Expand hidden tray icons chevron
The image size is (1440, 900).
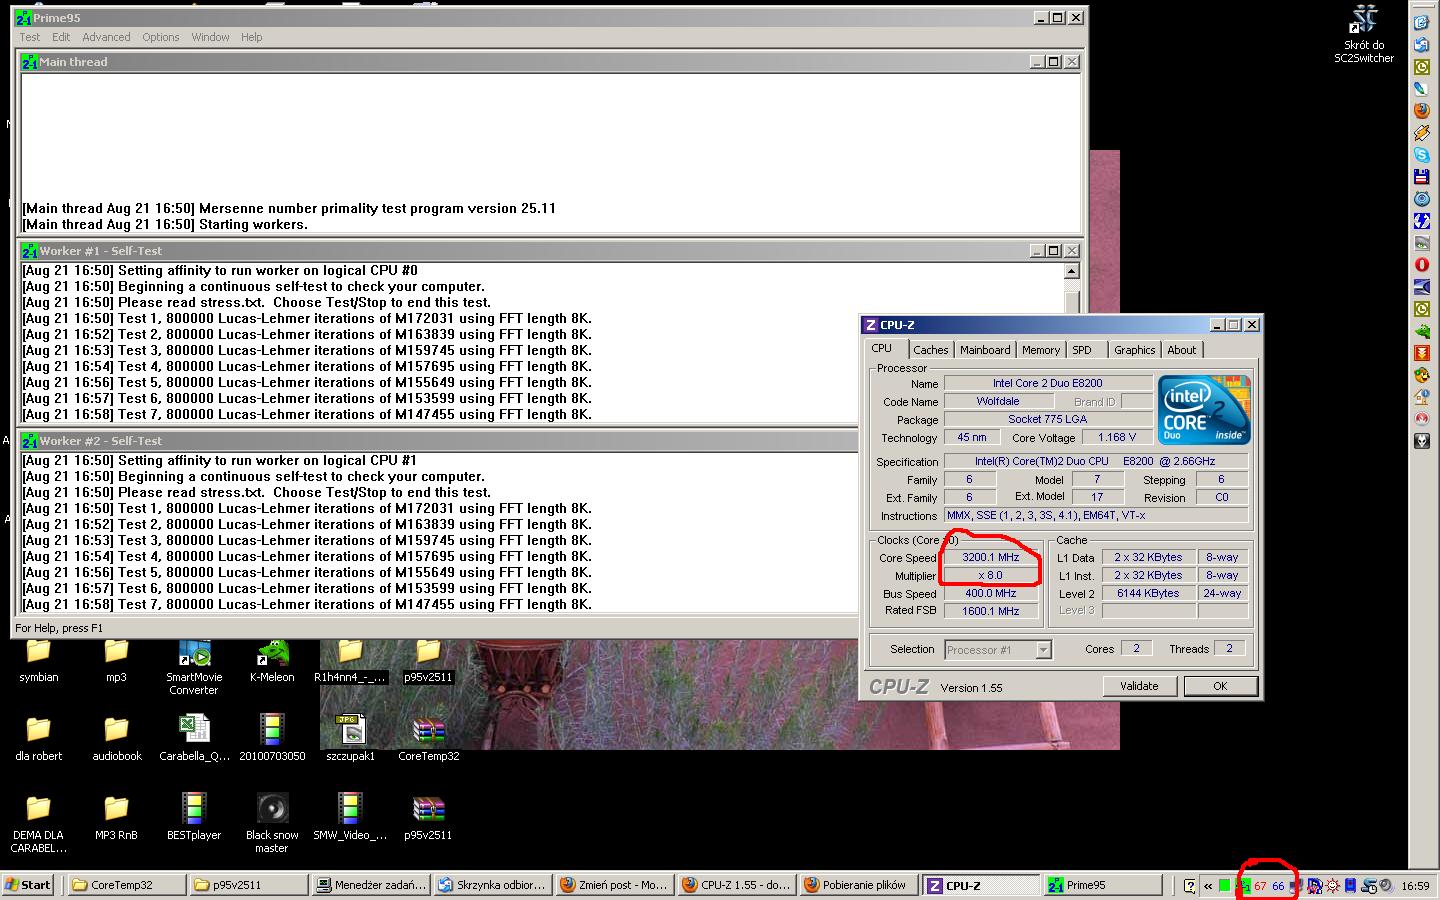coord(1208,886)
